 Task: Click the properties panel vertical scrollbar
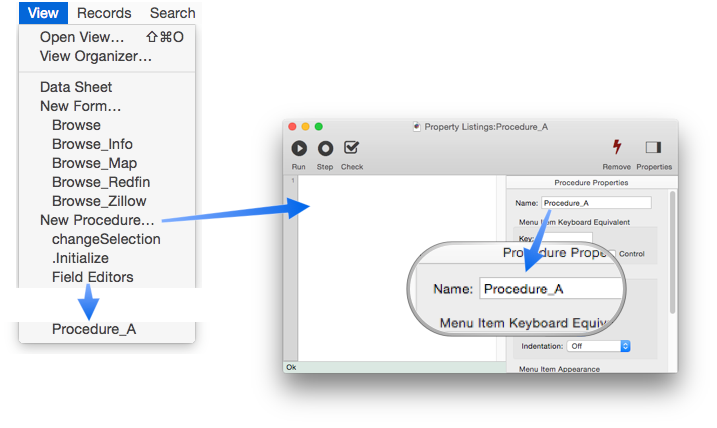coord(672,251)
